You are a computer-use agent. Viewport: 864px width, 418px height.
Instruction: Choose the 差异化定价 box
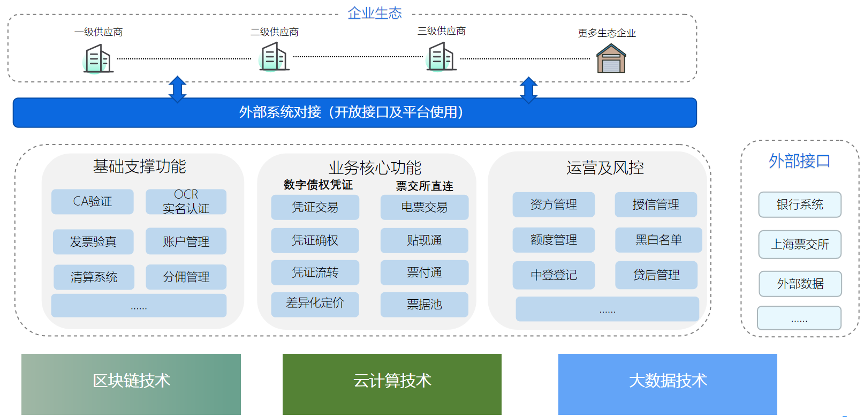[x=315, y=304]
